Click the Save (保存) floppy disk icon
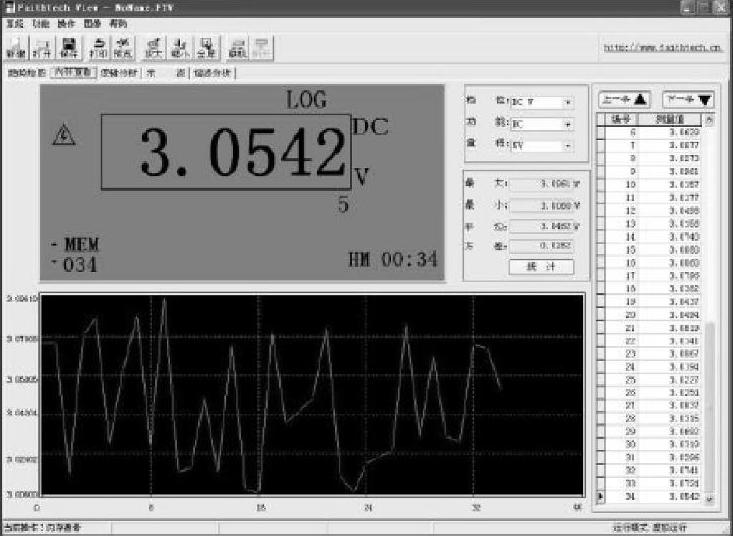Viewport: 733px width, 536px height. (x=69, y=46)
